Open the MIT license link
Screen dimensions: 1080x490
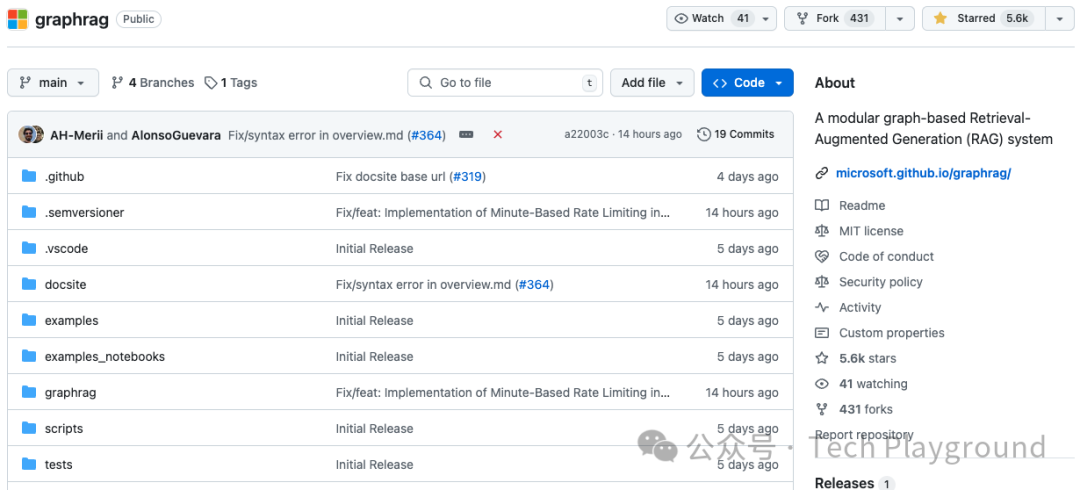[x=871, y=231]
